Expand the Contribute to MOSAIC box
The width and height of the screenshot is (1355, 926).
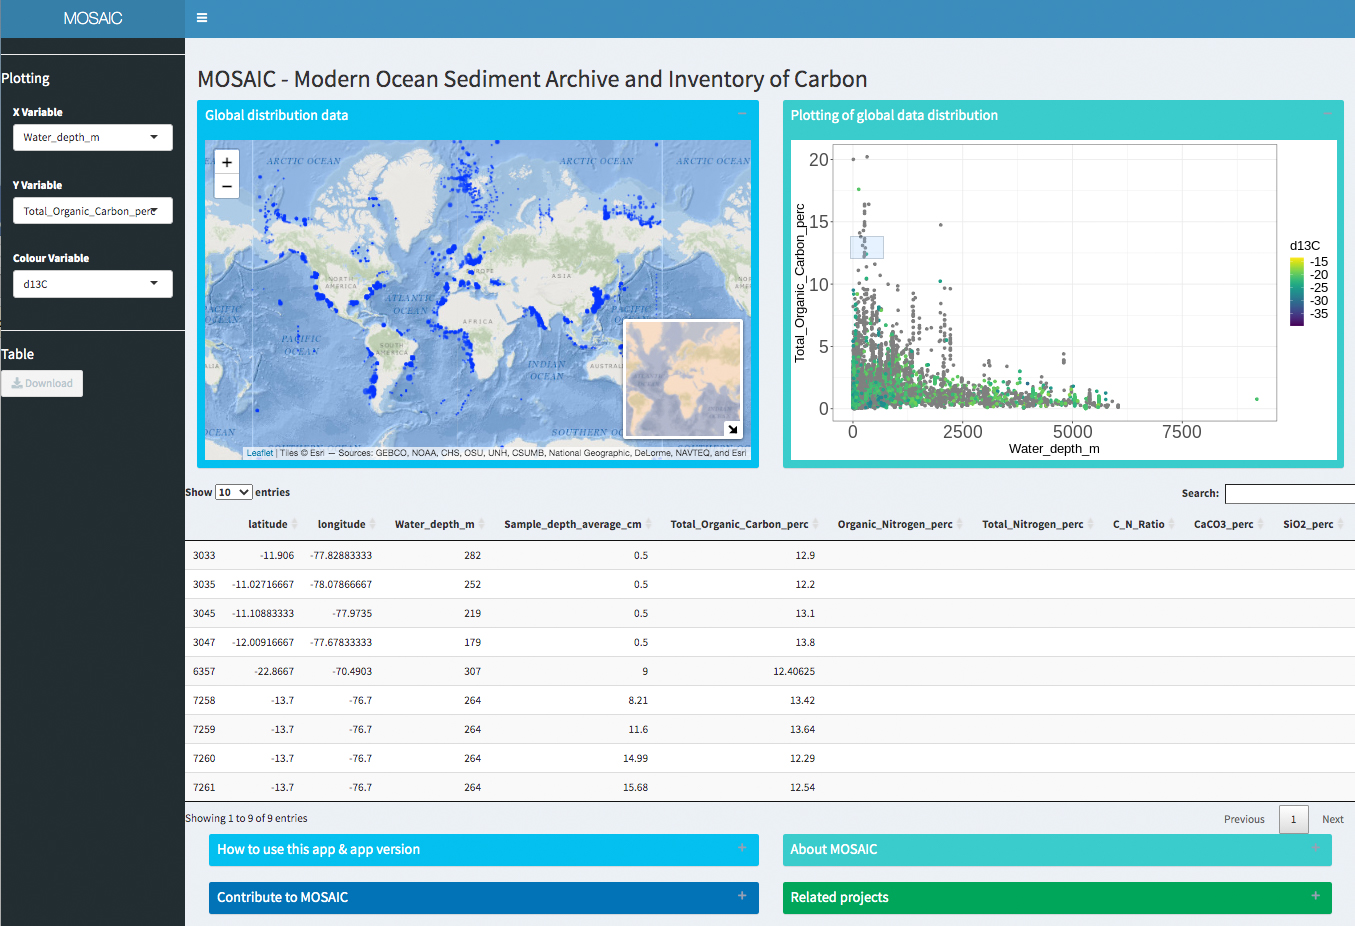tap(742, 896)
